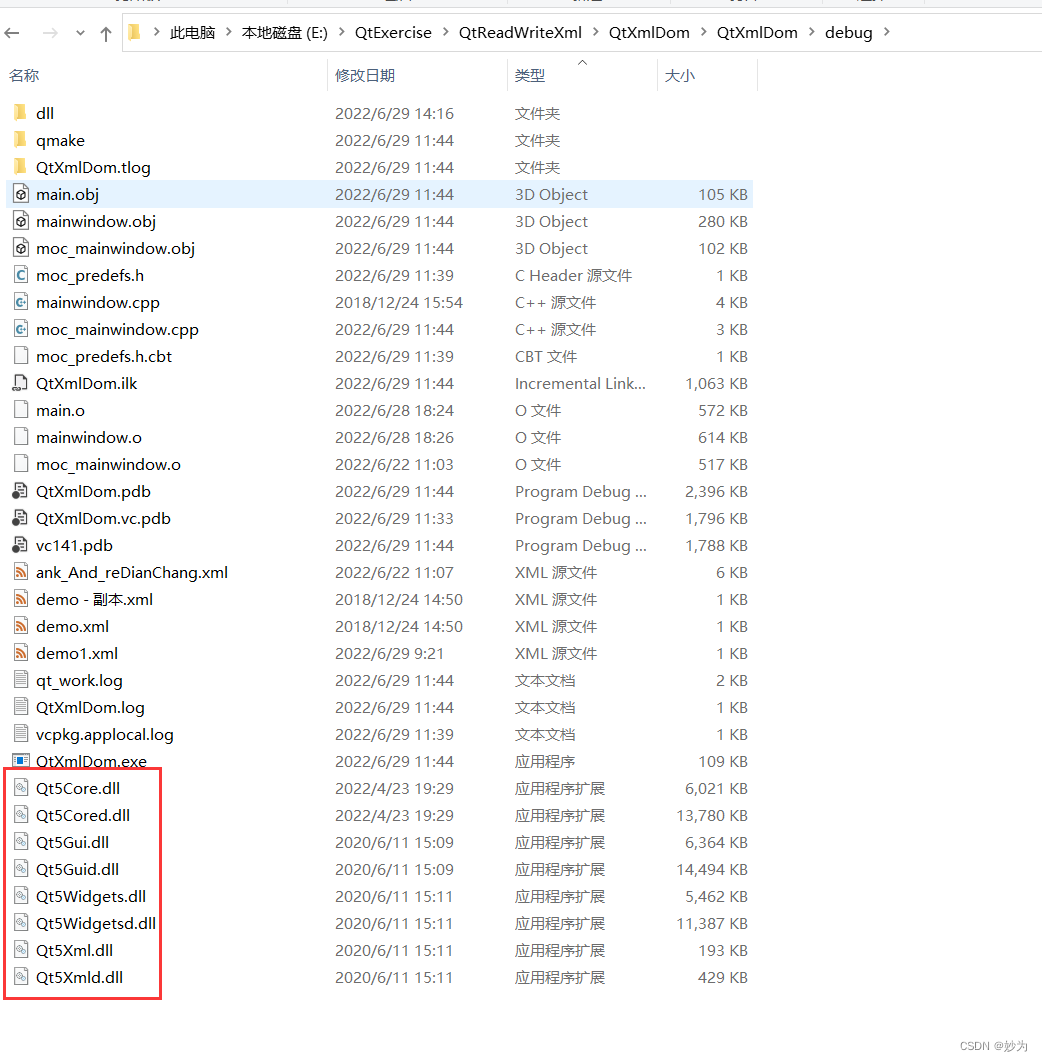
Task: Navigate to QtReadWriteXml breadcrumb
Action: click(x=520, y=32)
